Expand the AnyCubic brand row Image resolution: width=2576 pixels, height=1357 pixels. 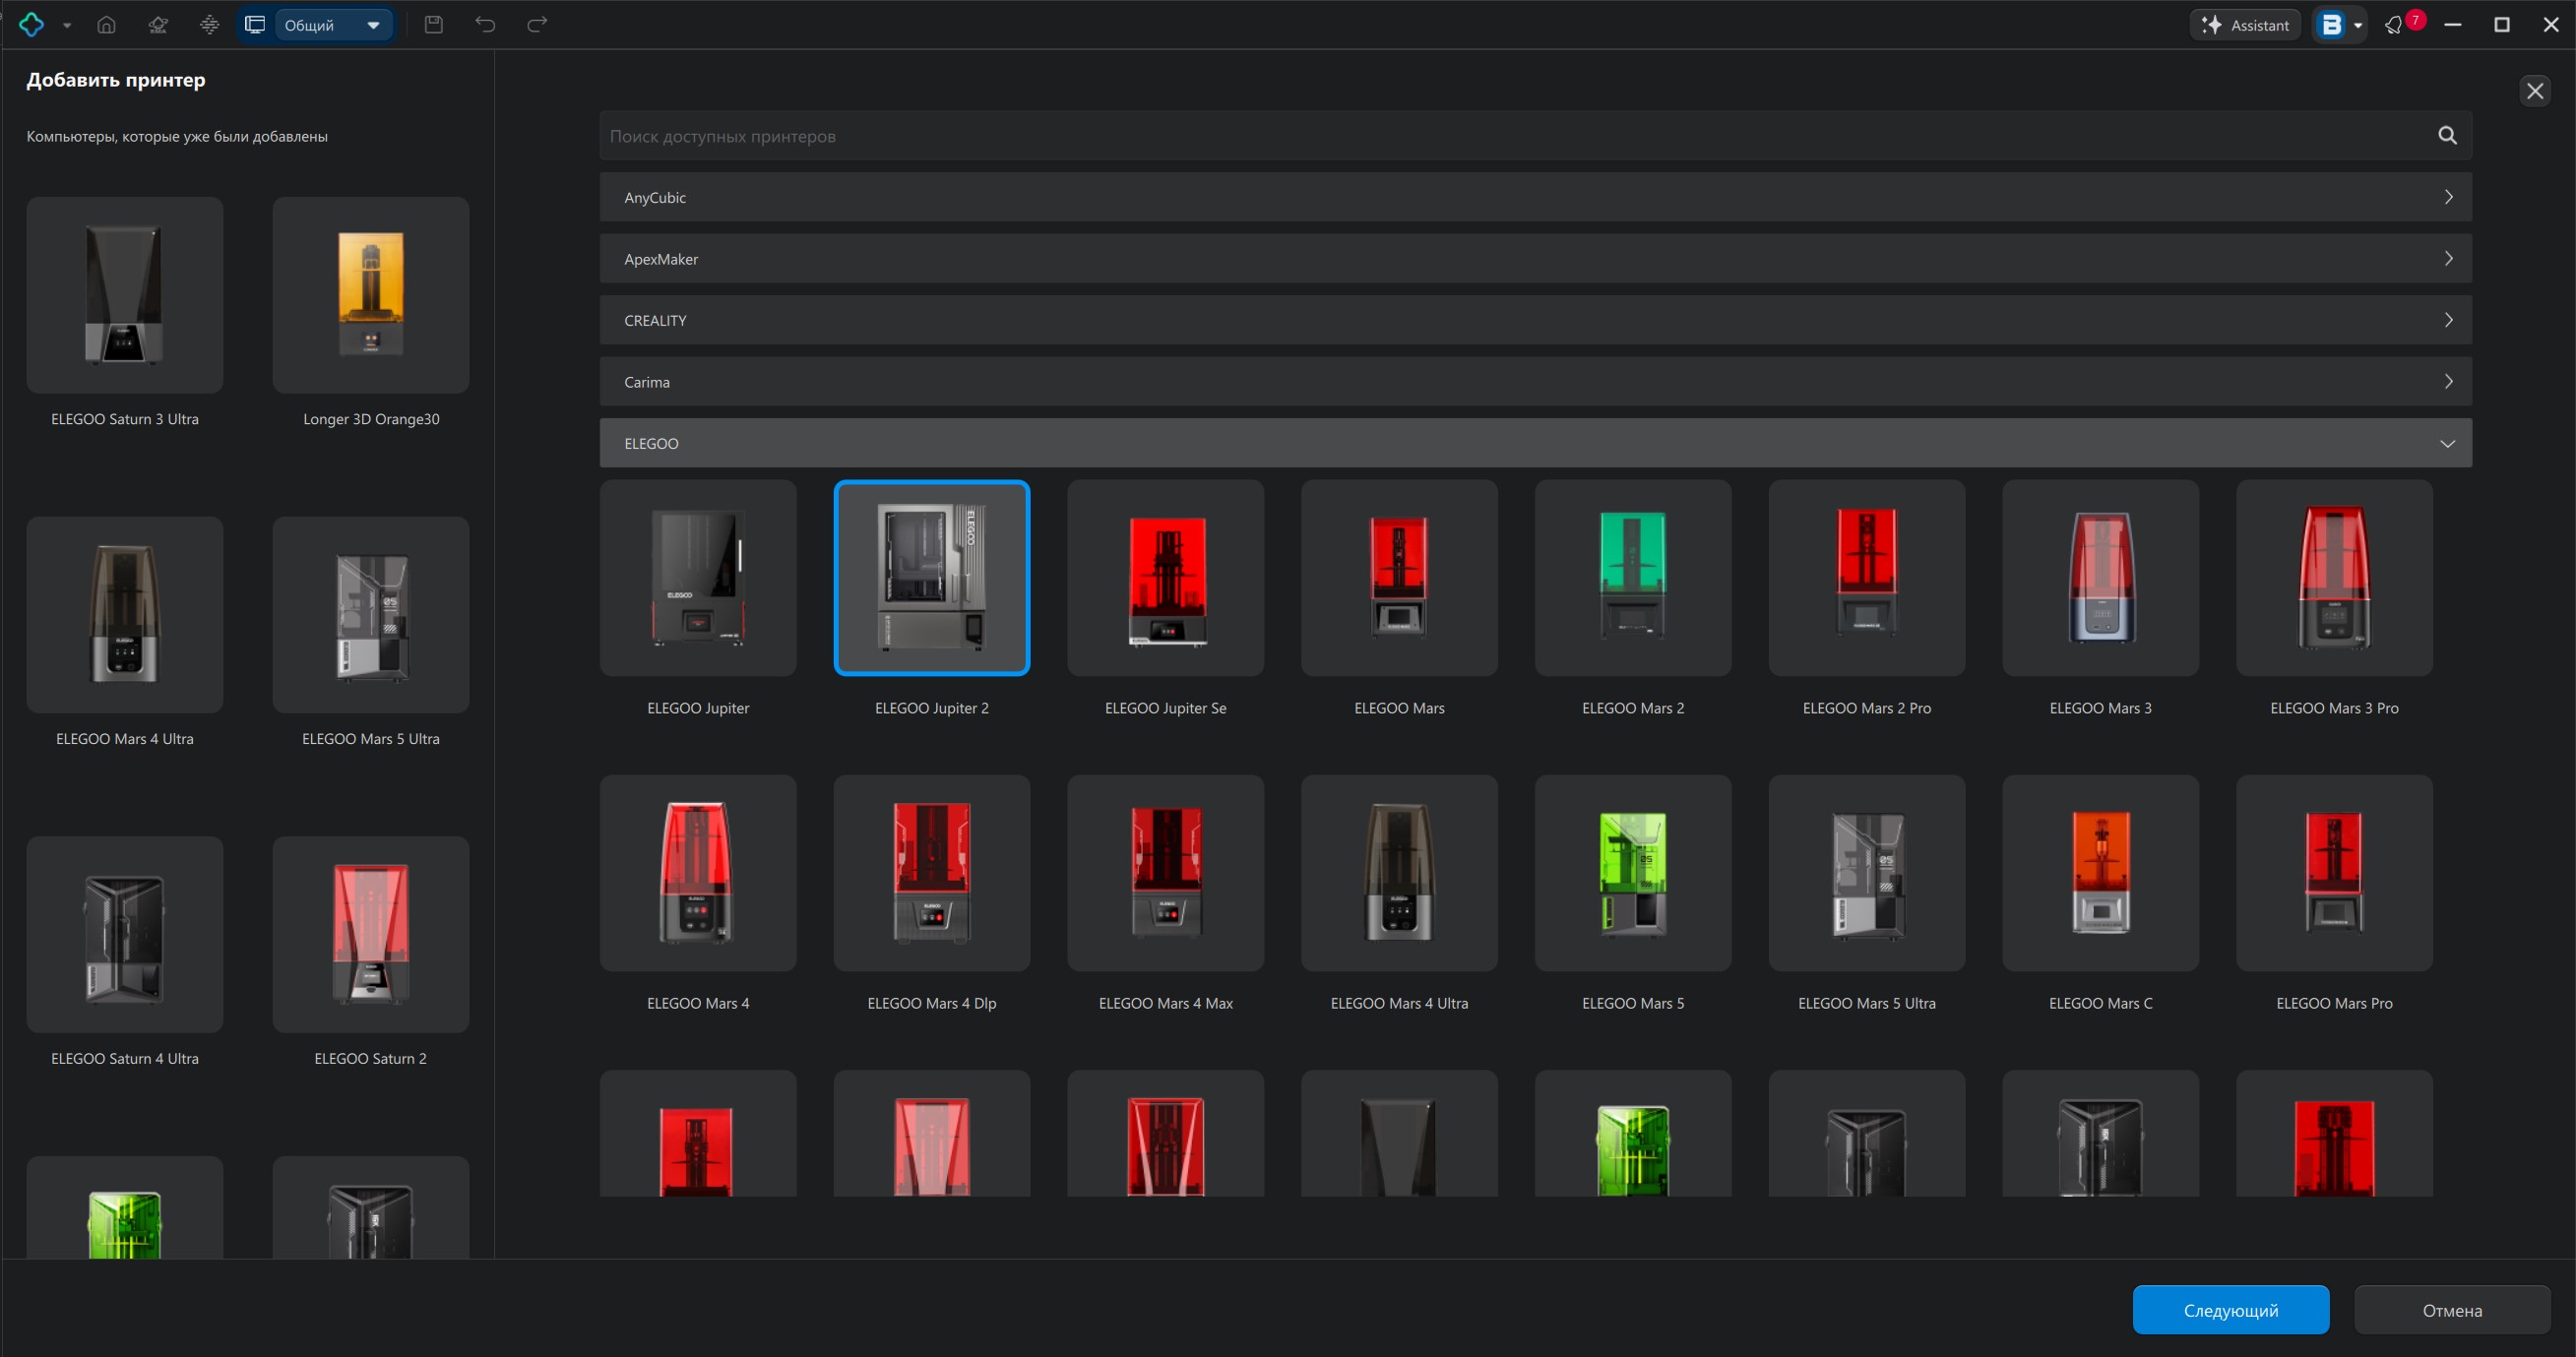(x=1536, y=197)
